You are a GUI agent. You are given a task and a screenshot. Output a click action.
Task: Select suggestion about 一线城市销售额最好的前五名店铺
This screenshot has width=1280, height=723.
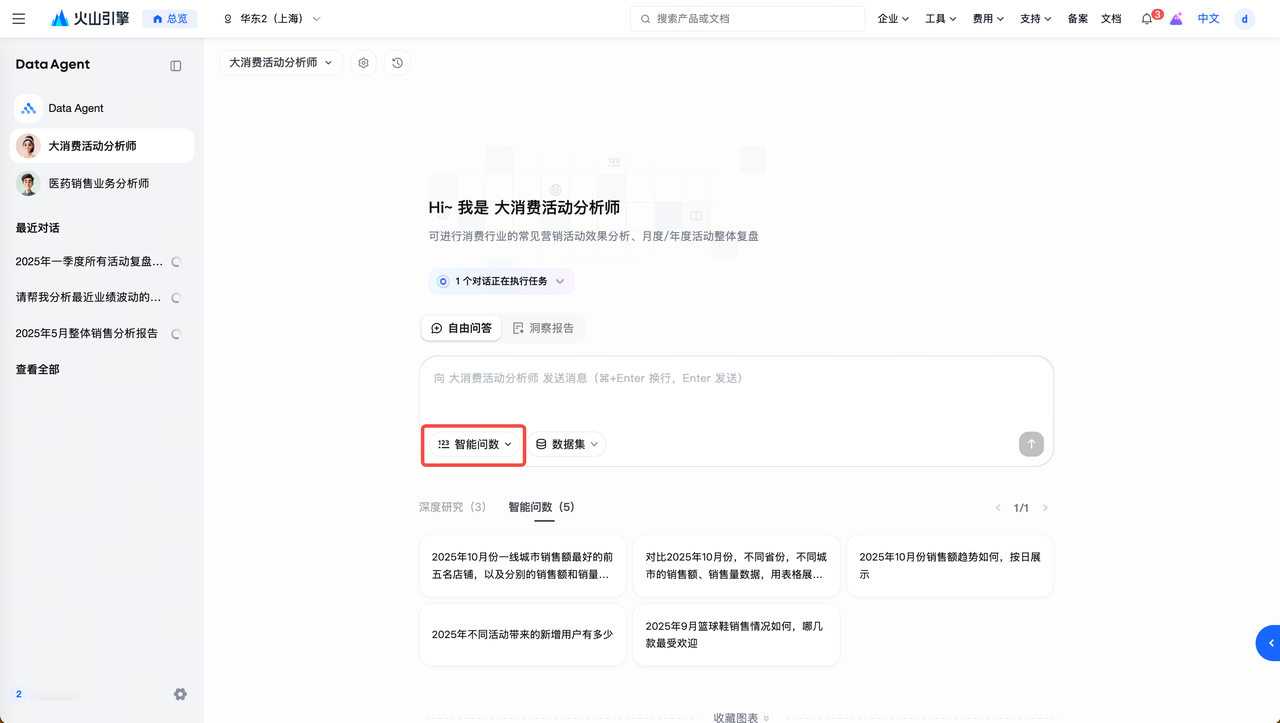pyautogui.click(x=523, y=566)
